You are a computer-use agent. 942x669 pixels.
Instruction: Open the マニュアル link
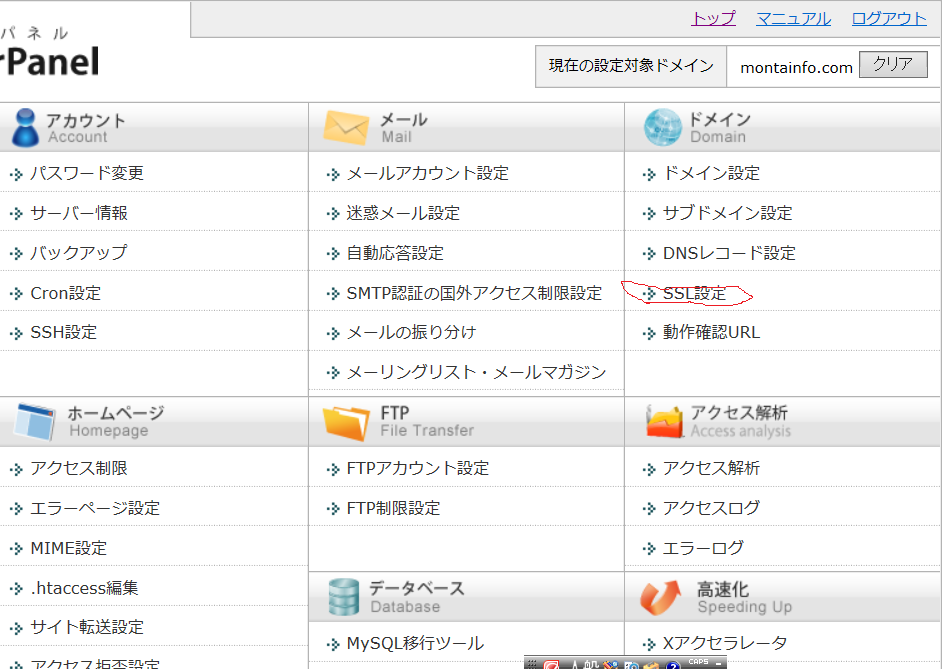pyautogui.click(x=793, y=18)
